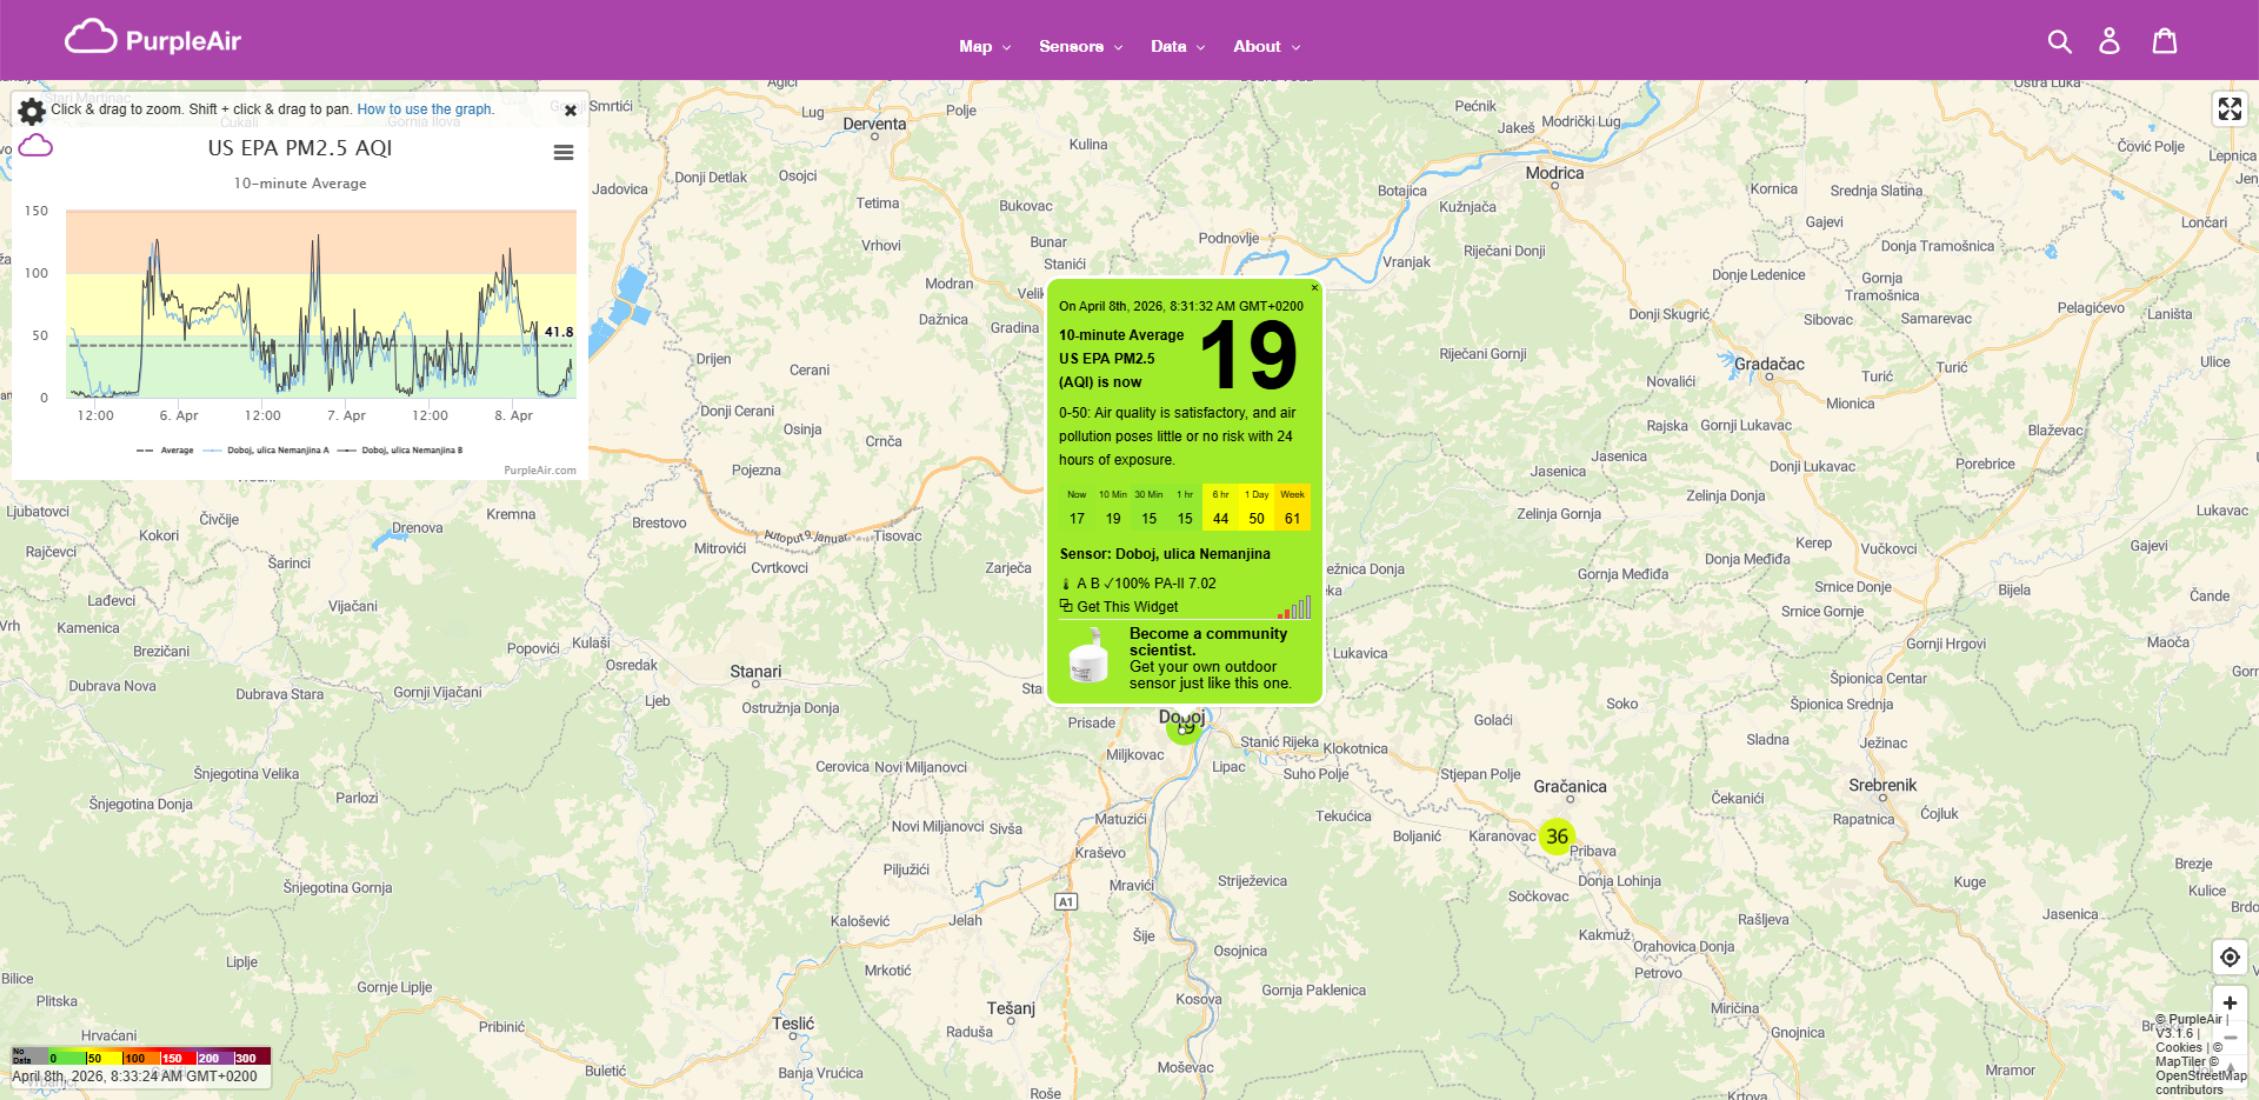Select the Week AQI average value

click(1292, 518)
